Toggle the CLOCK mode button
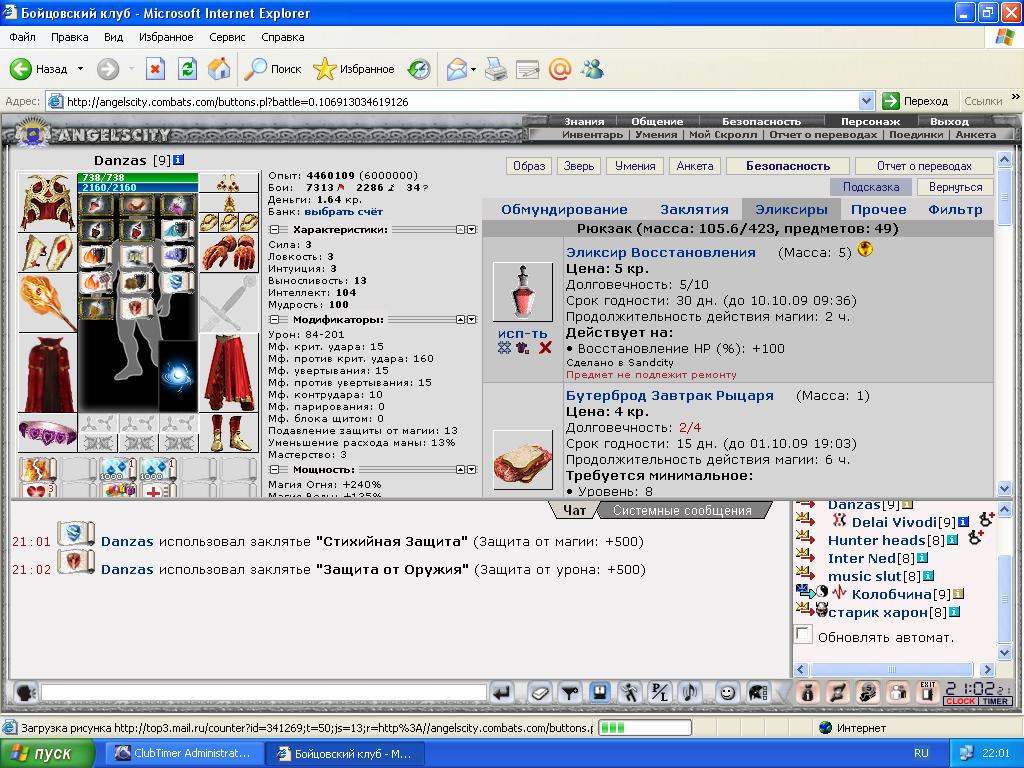Image resolution: width=1024 pixels, height=768 pixels. pyautogui.click(x=960, y=701)
